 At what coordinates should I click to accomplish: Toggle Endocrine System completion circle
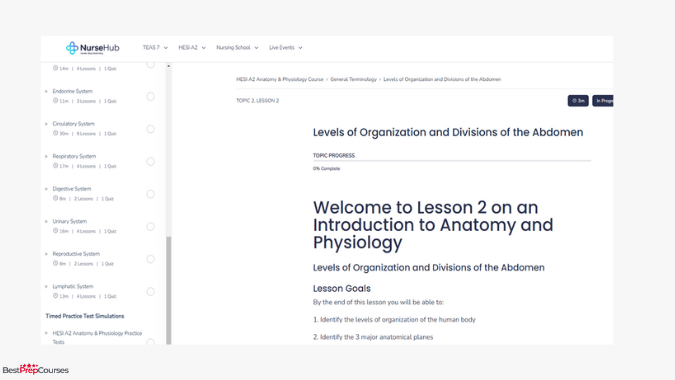click(x=150, y=96)
